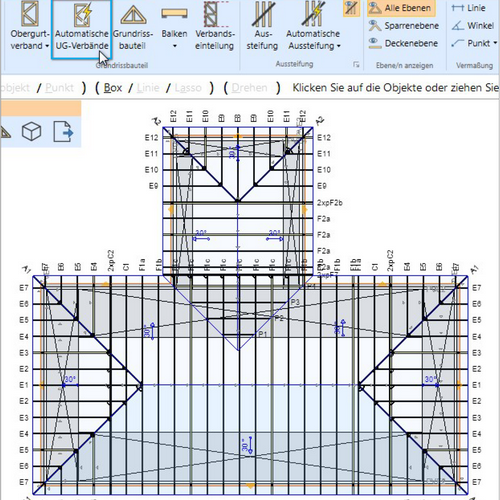Click the 'Ebene/n anzeigen' group label
Image resolution: width=500 pixels, height=500 pixels.
click(x=404, y=65)
